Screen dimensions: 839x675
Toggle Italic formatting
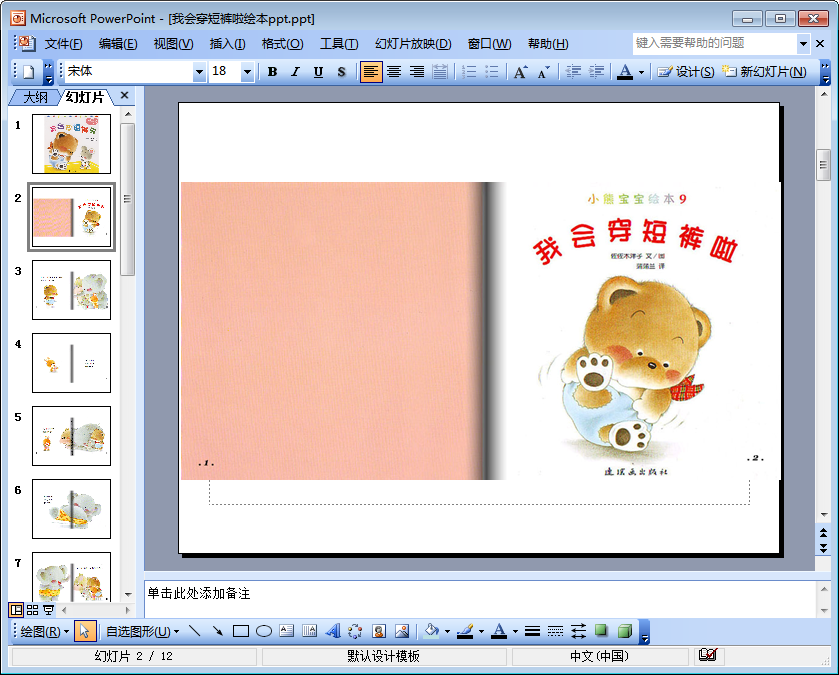295,72
